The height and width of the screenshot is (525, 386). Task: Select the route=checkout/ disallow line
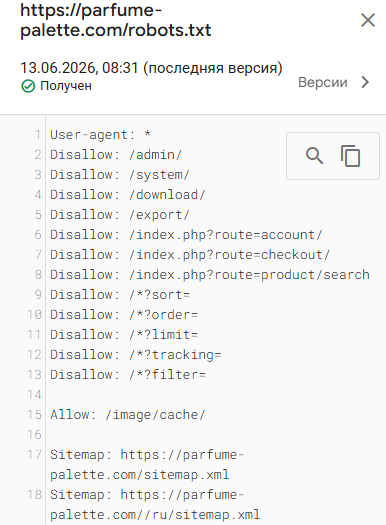[x=190, y=255]
